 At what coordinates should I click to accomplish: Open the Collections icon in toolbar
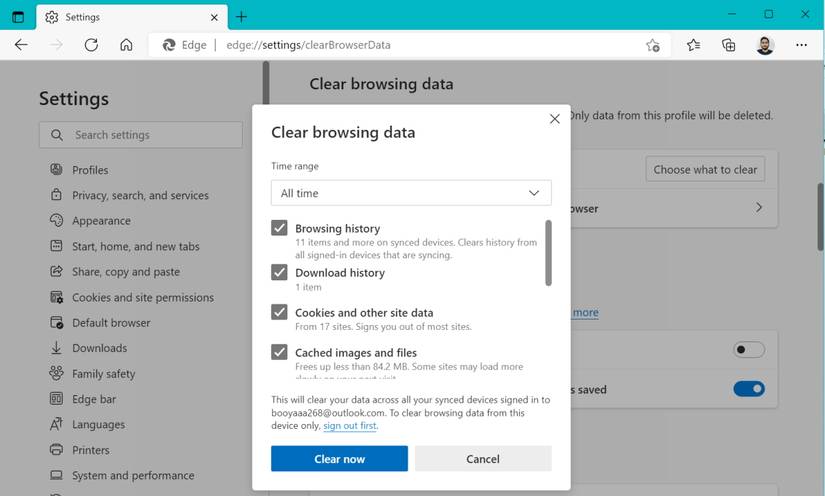click(x=729, y=45)
